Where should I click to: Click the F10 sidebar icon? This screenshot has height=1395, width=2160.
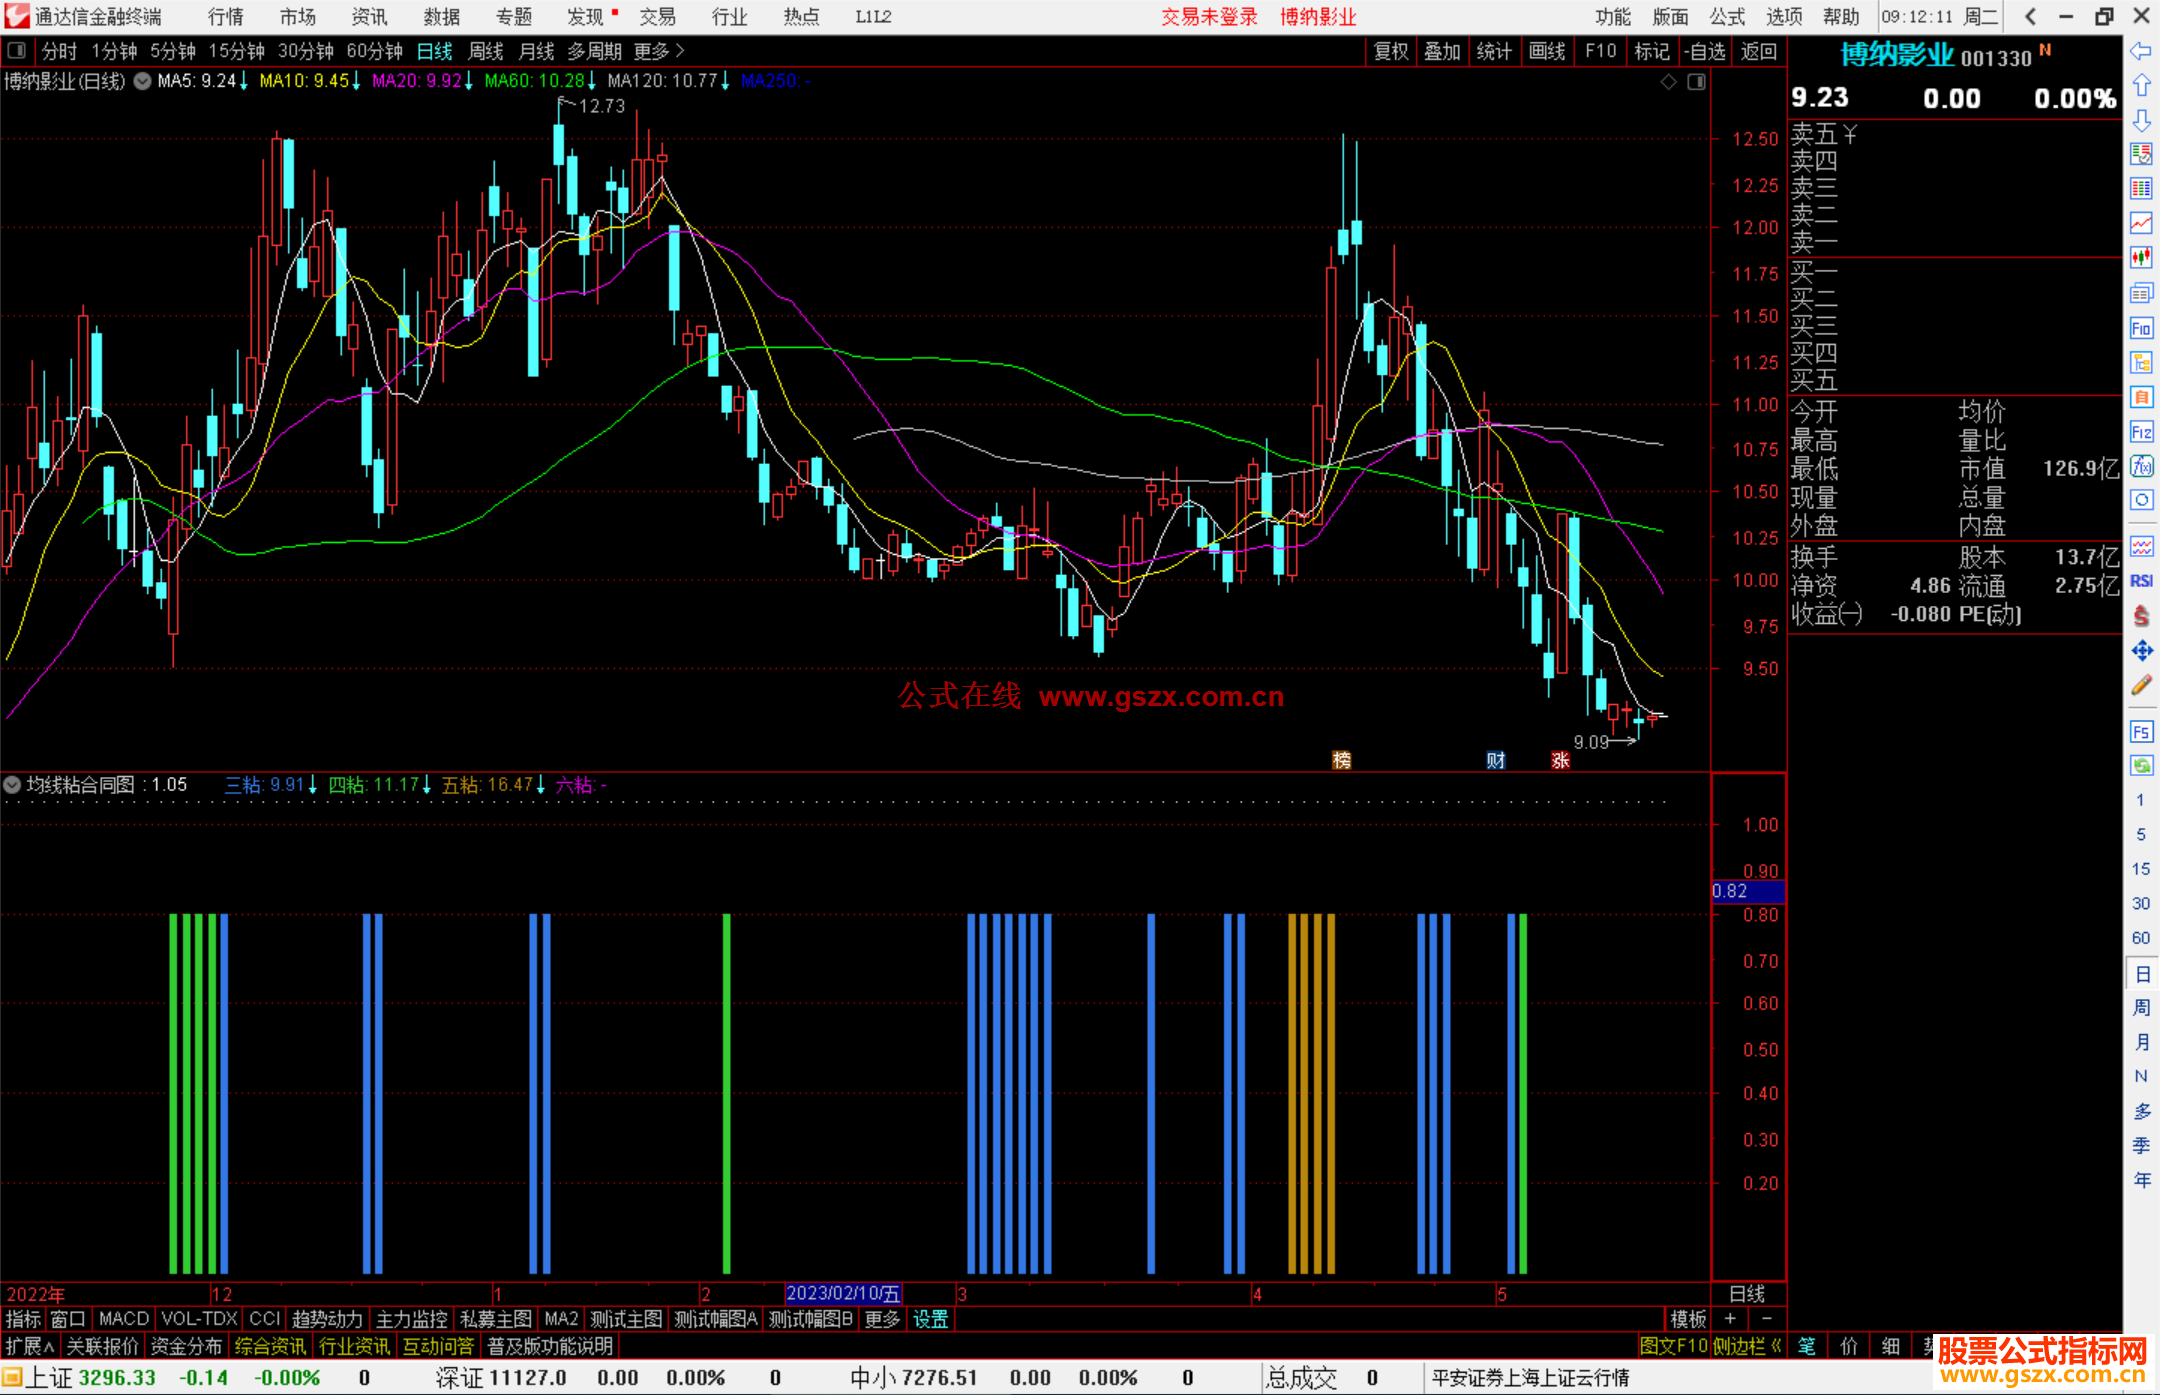point(2141,328)
